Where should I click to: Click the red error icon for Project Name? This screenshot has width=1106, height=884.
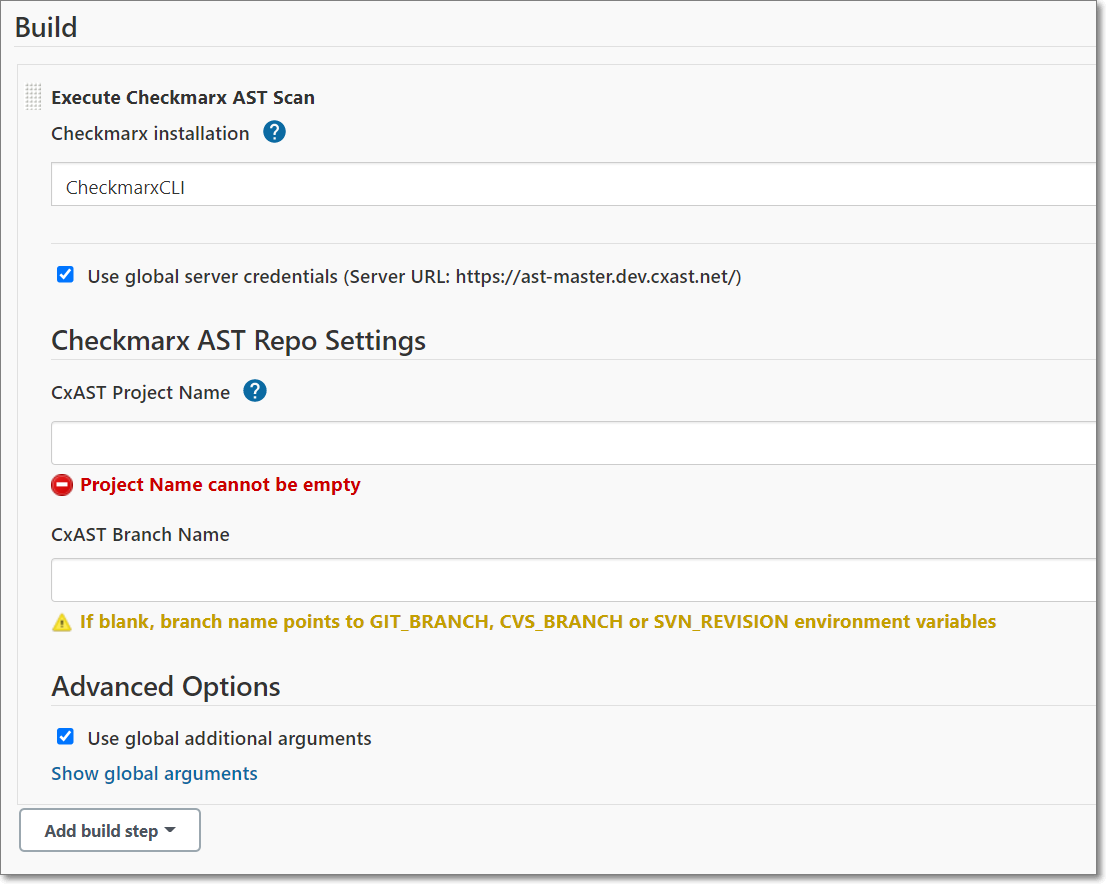click(62, 485)
